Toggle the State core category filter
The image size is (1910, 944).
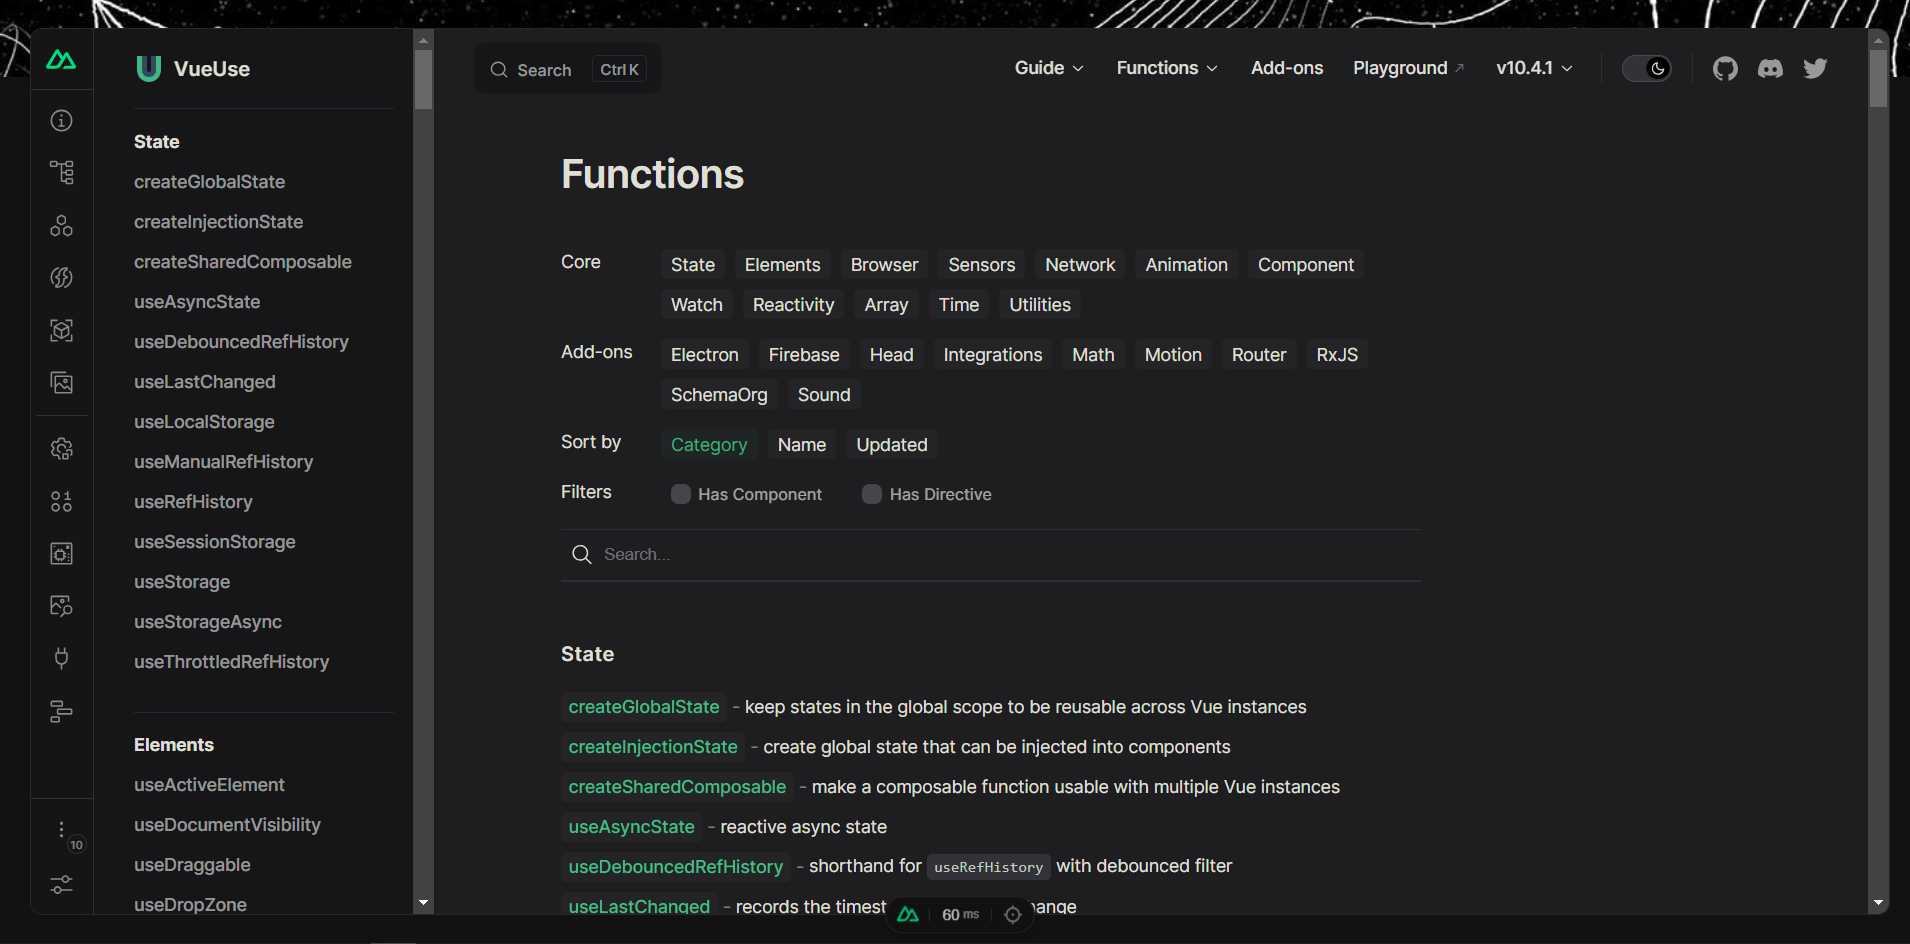tap(693, 265)
